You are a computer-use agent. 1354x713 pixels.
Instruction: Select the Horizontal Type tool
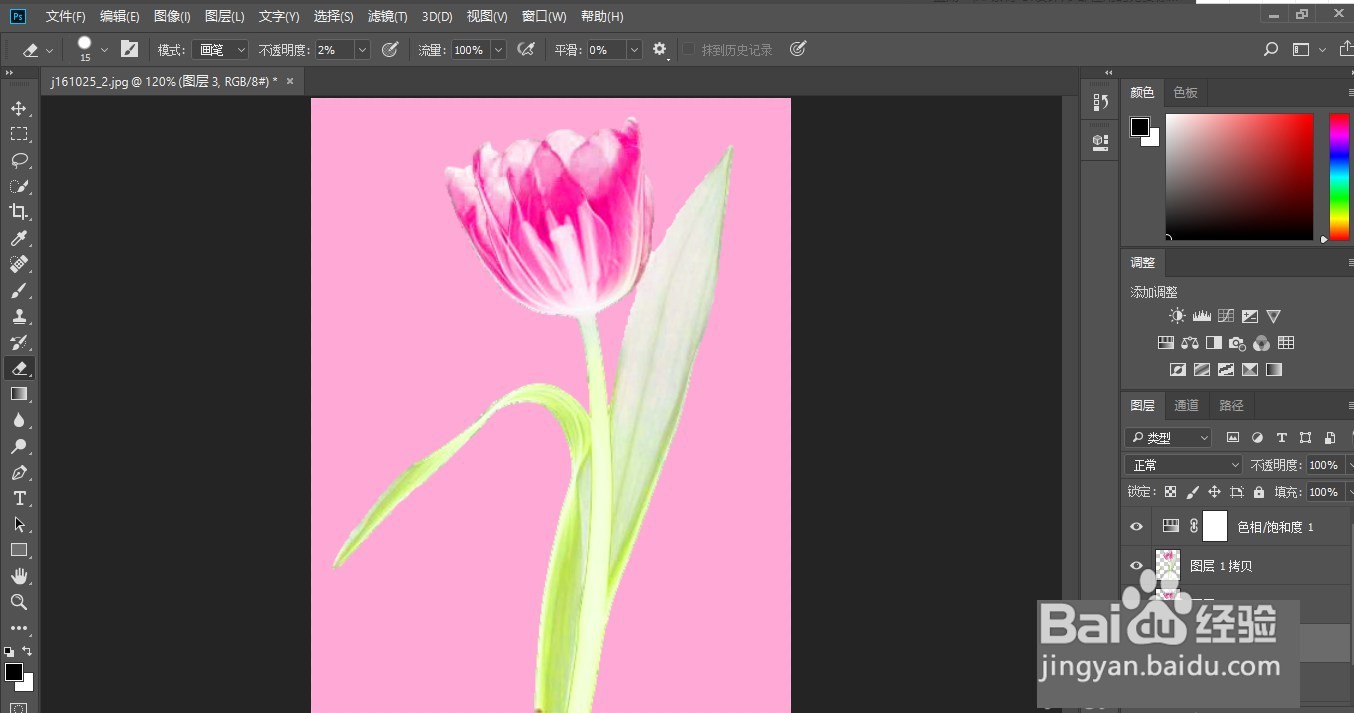tap(19, 498)
